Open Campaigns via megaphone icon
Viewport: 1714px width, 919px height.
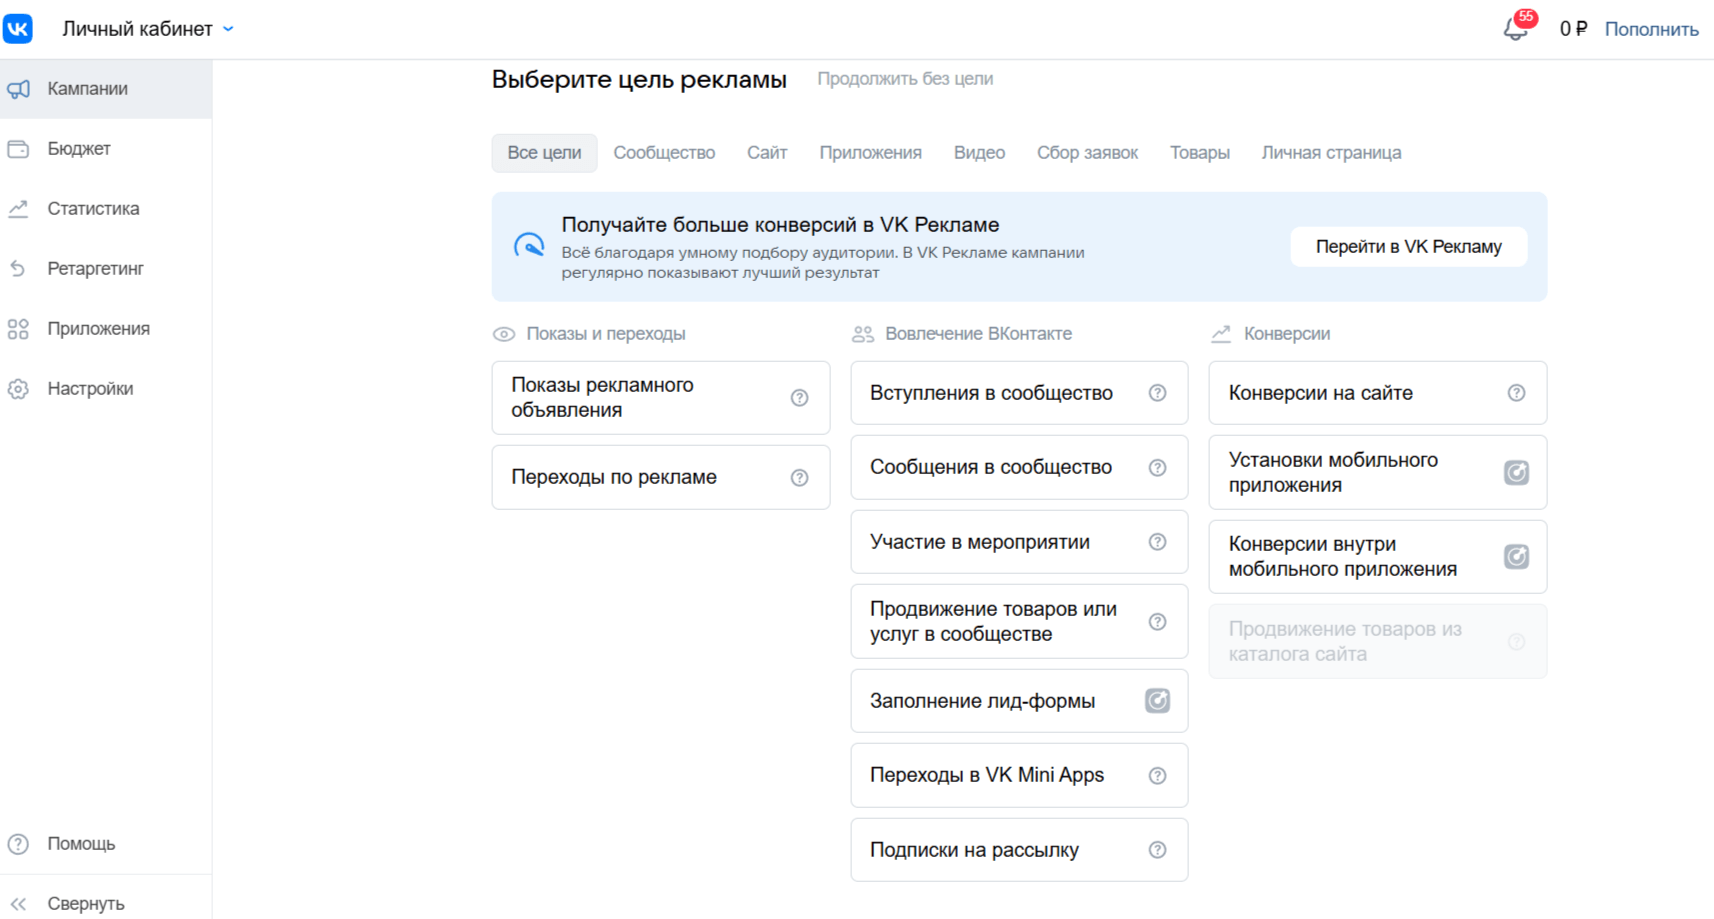coord(19,89)
